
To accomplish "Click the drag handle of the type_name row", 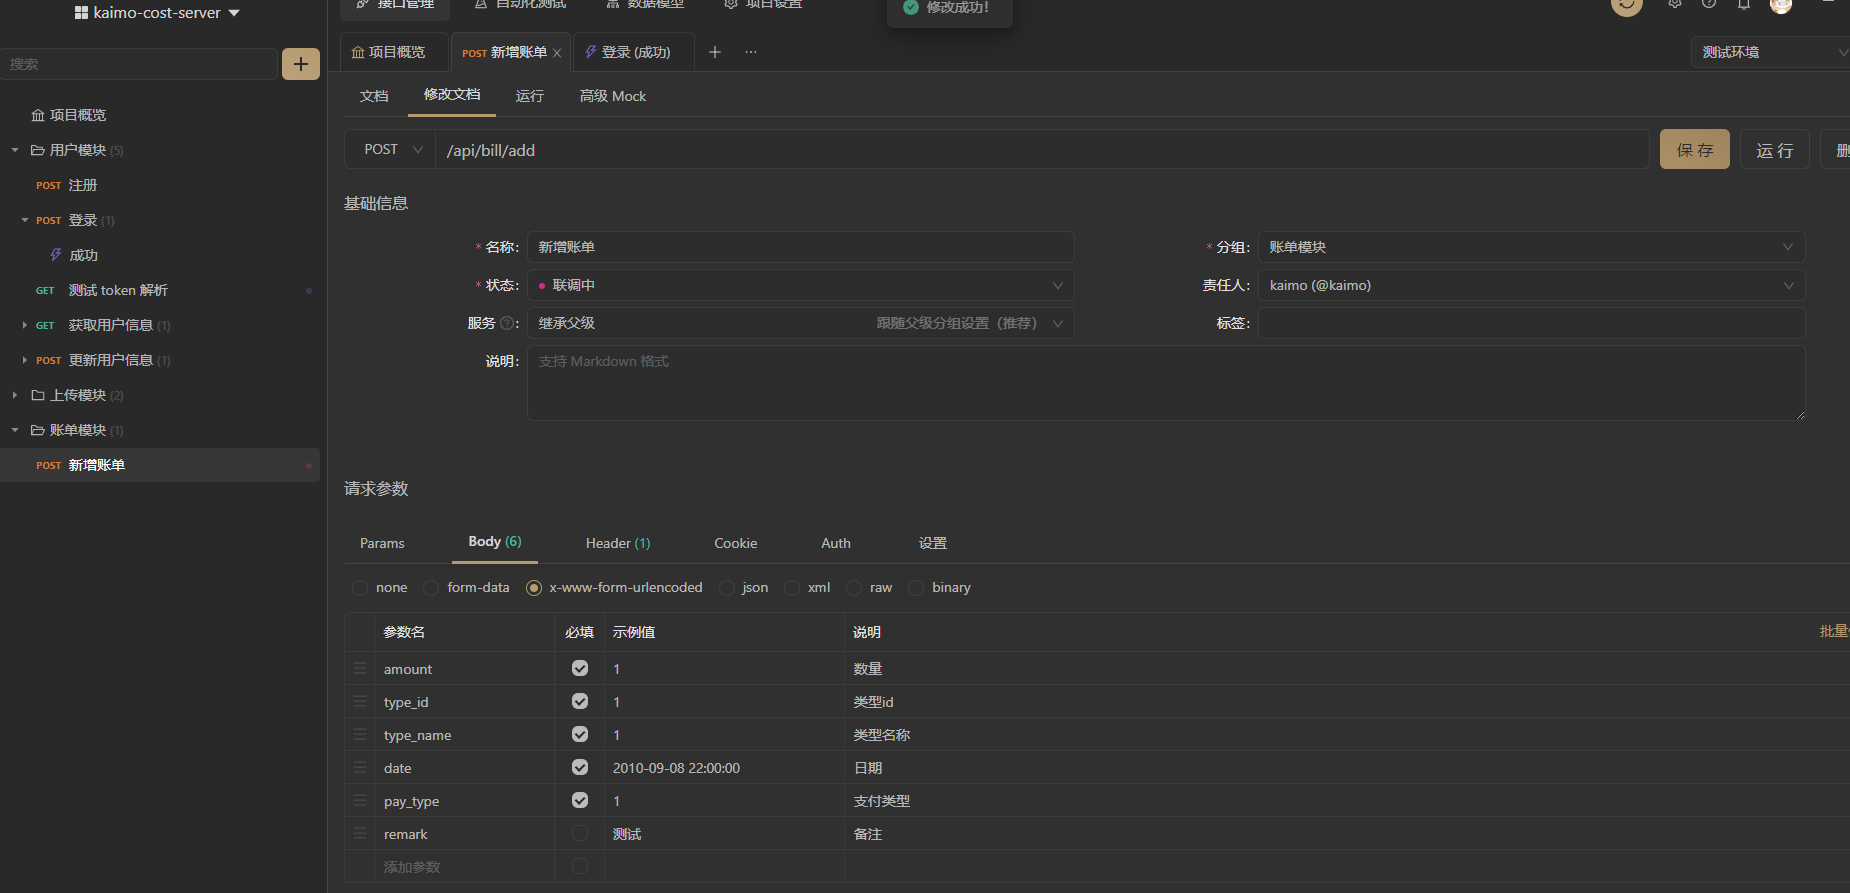I will [360, 734].
